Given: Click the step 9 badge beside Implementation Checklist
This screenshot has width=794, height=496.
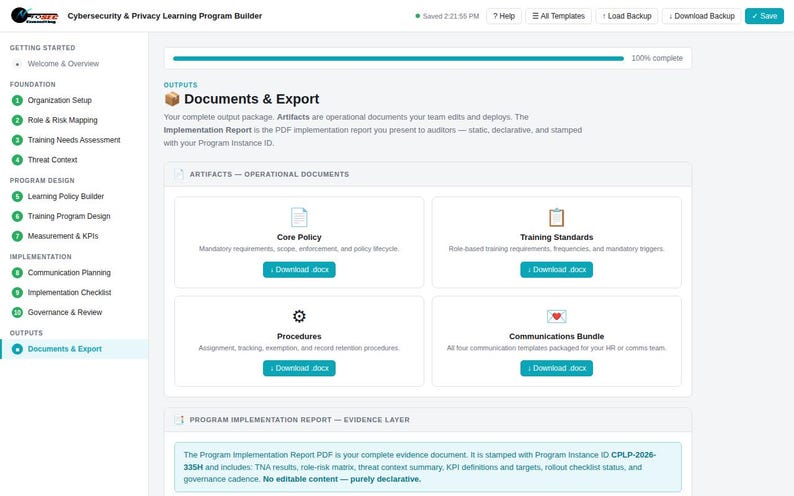Looking at the screenshot, I should 17,293.
